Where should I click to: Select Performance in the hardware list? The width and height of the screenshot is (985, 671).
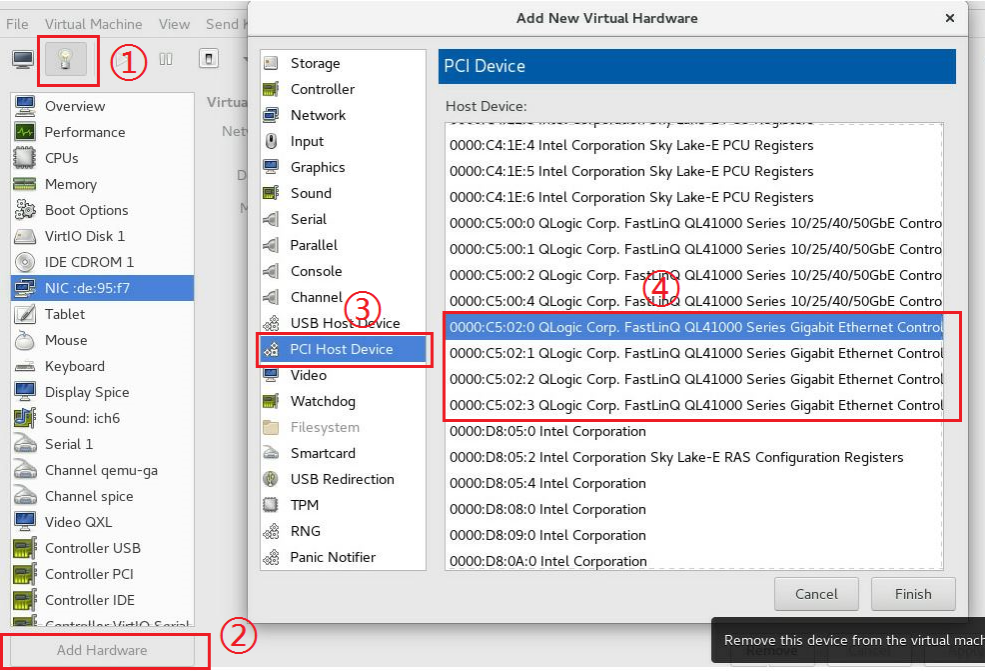(102, 132)
